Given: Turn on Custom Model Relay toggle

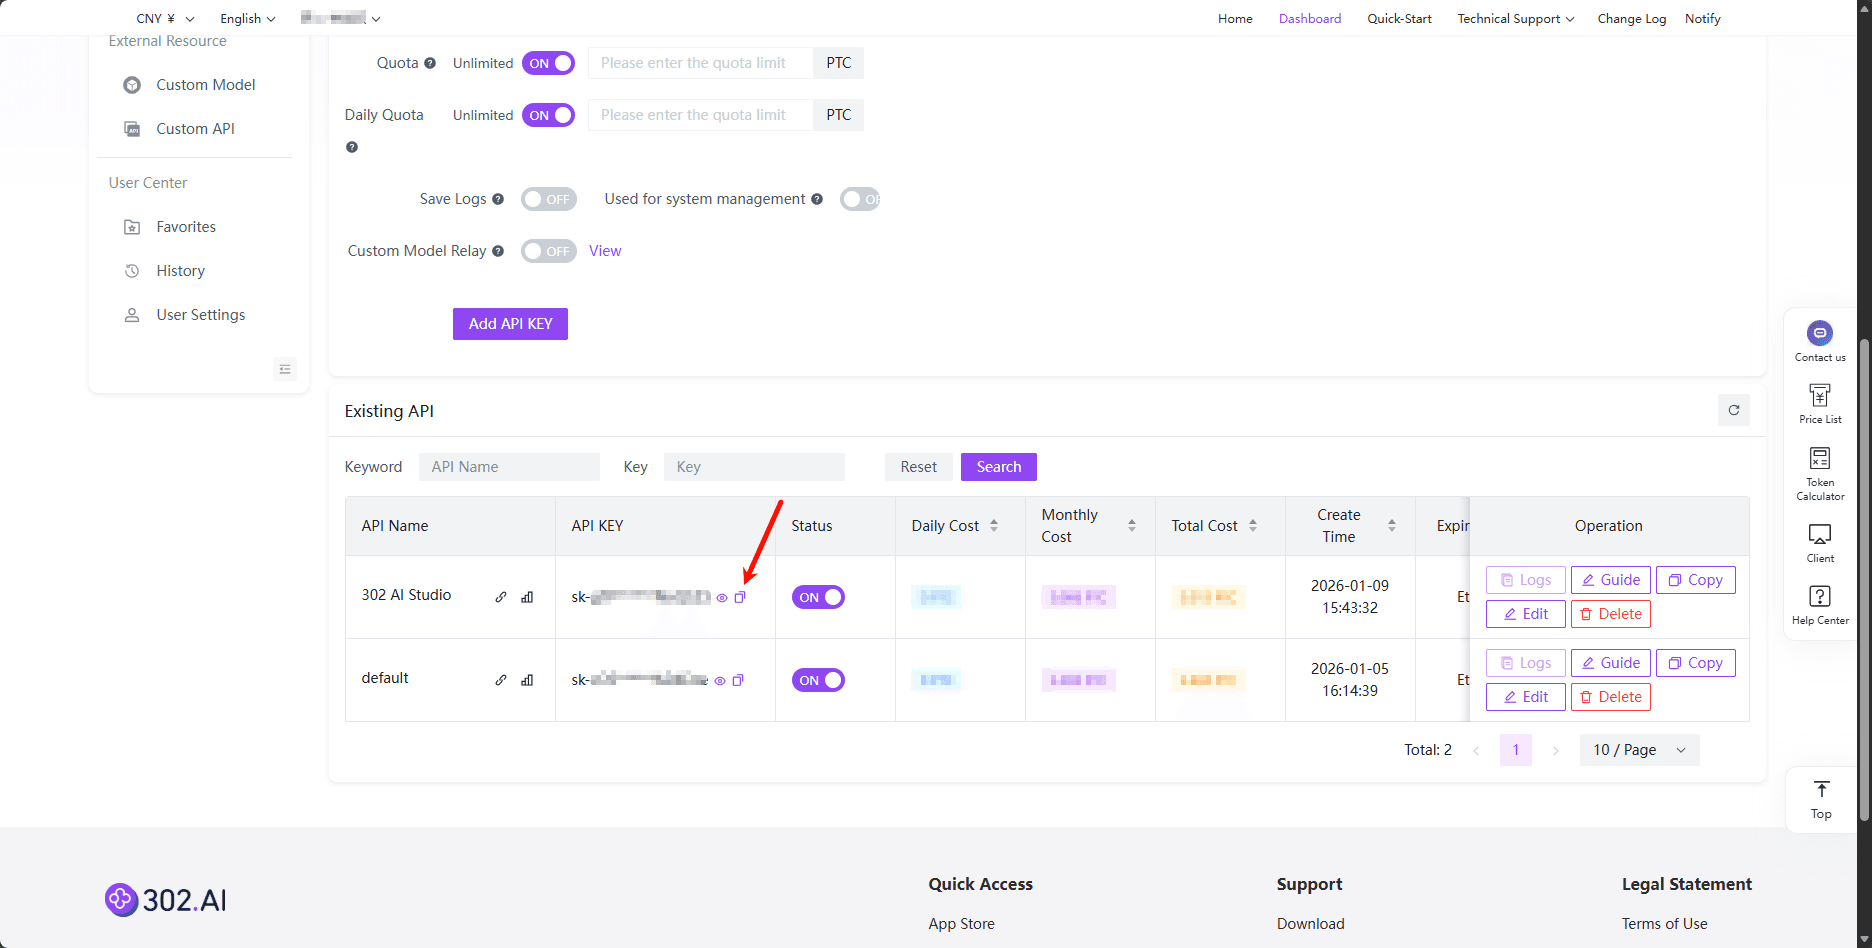Looking at the screenshot, I should [548, 251].
